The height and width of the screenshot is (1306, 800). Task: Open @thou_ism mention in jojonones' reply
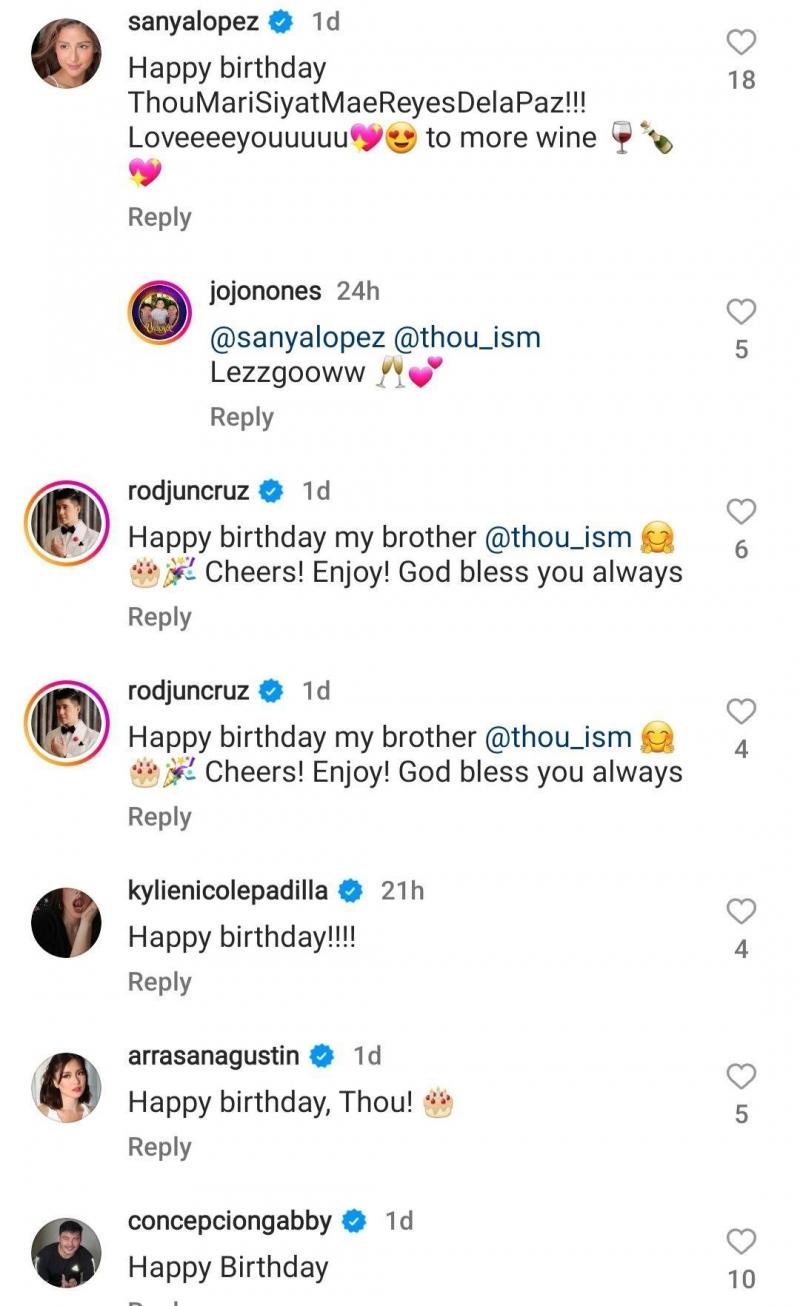click(468, 338)
